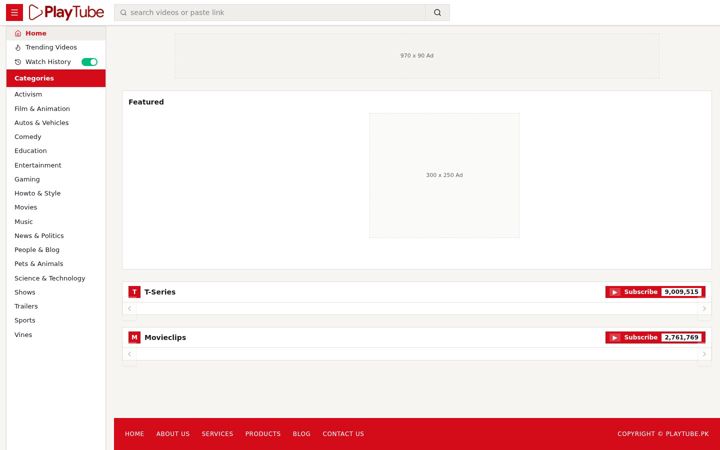Go to previous videos in T-Series carousel

tap(129, 309)
